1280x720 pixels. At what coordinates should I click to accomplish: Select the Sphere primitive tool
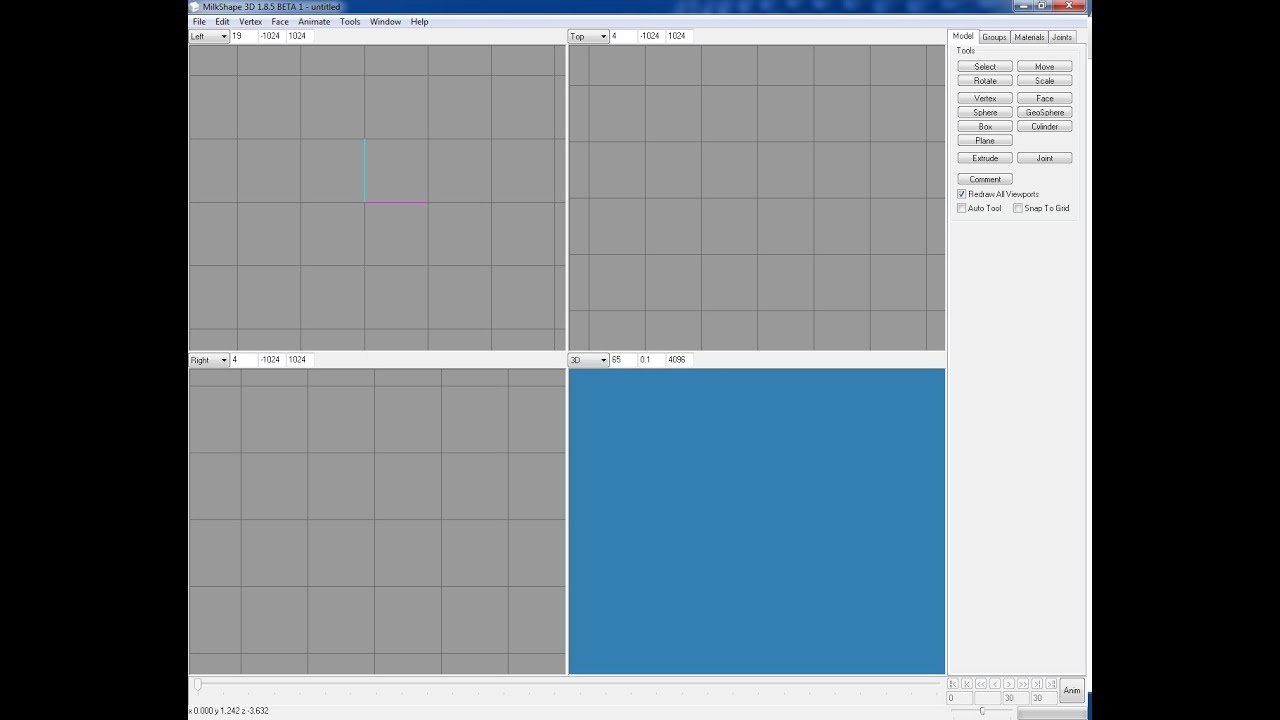coord(985,112)
